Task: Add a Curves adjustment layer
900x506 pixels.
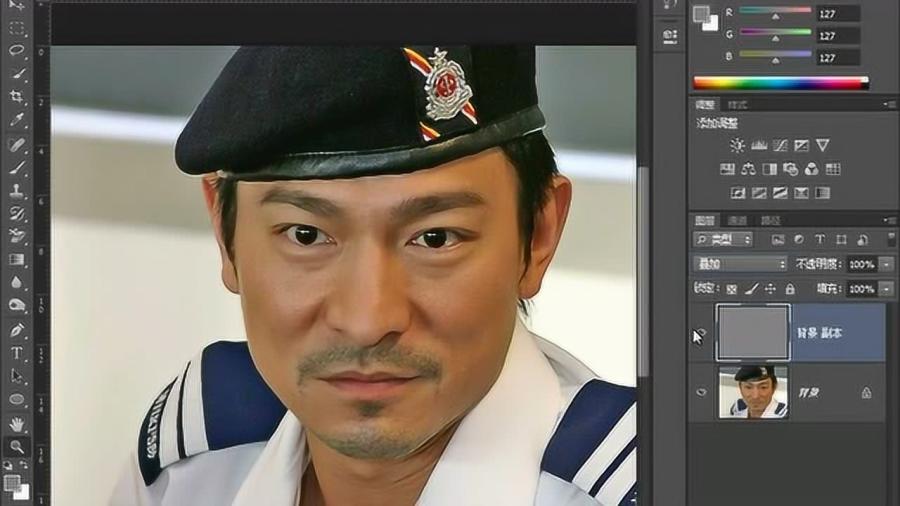Action: click(x=779, y=145)
